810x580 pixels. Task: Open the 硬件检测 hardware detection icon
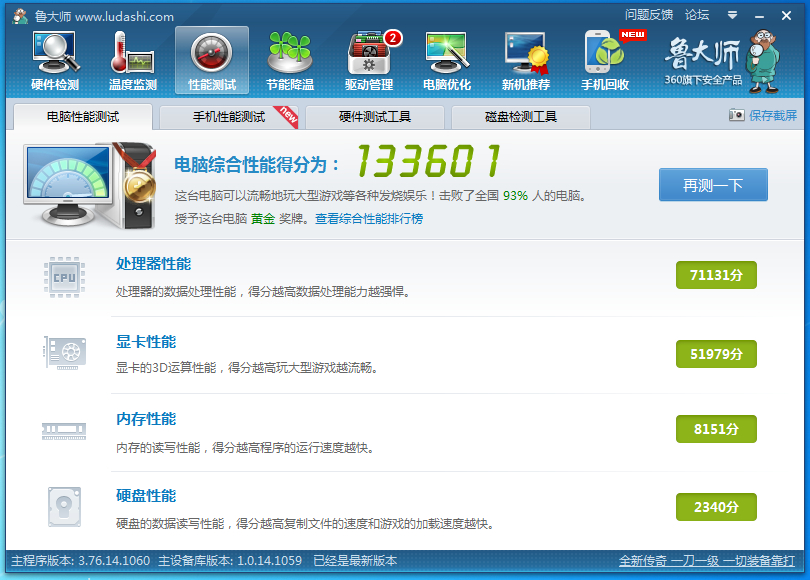55,52
